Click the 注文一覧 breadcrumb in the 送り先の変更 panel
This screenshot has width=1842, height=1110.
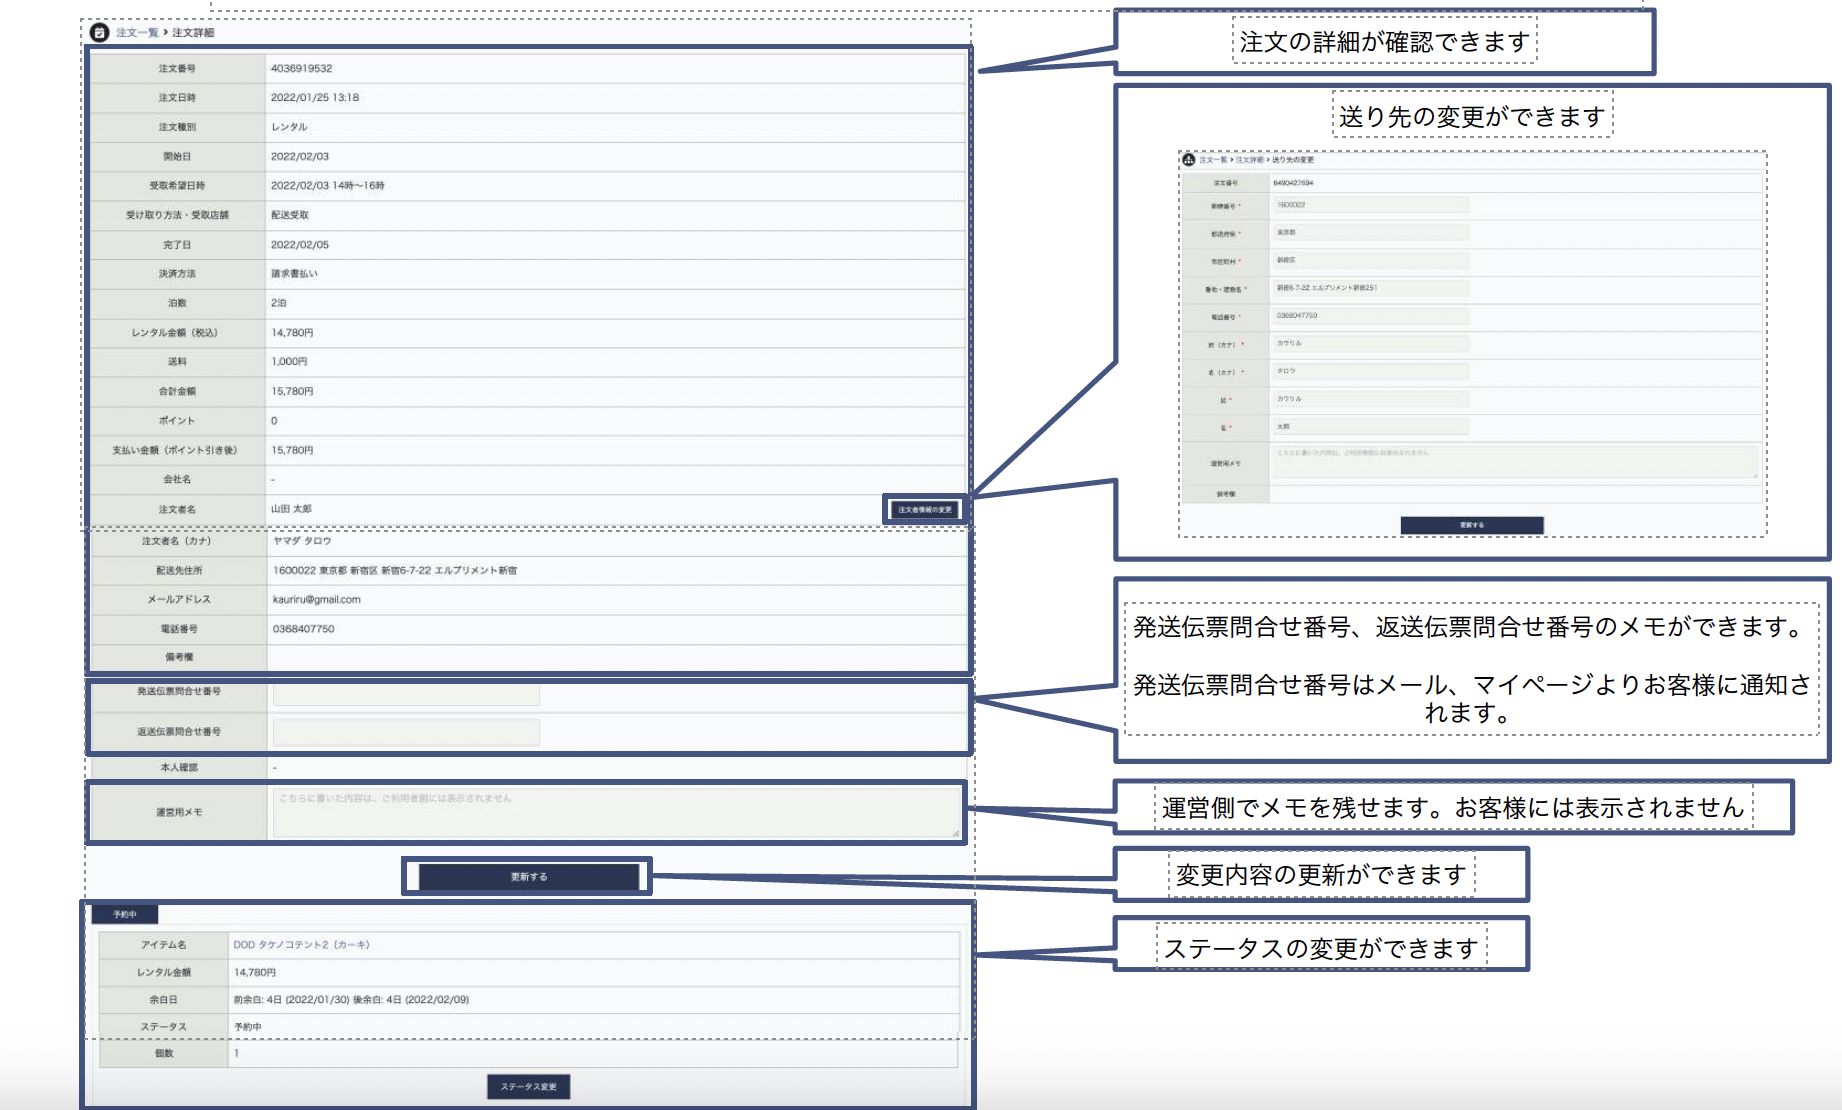1213,160
